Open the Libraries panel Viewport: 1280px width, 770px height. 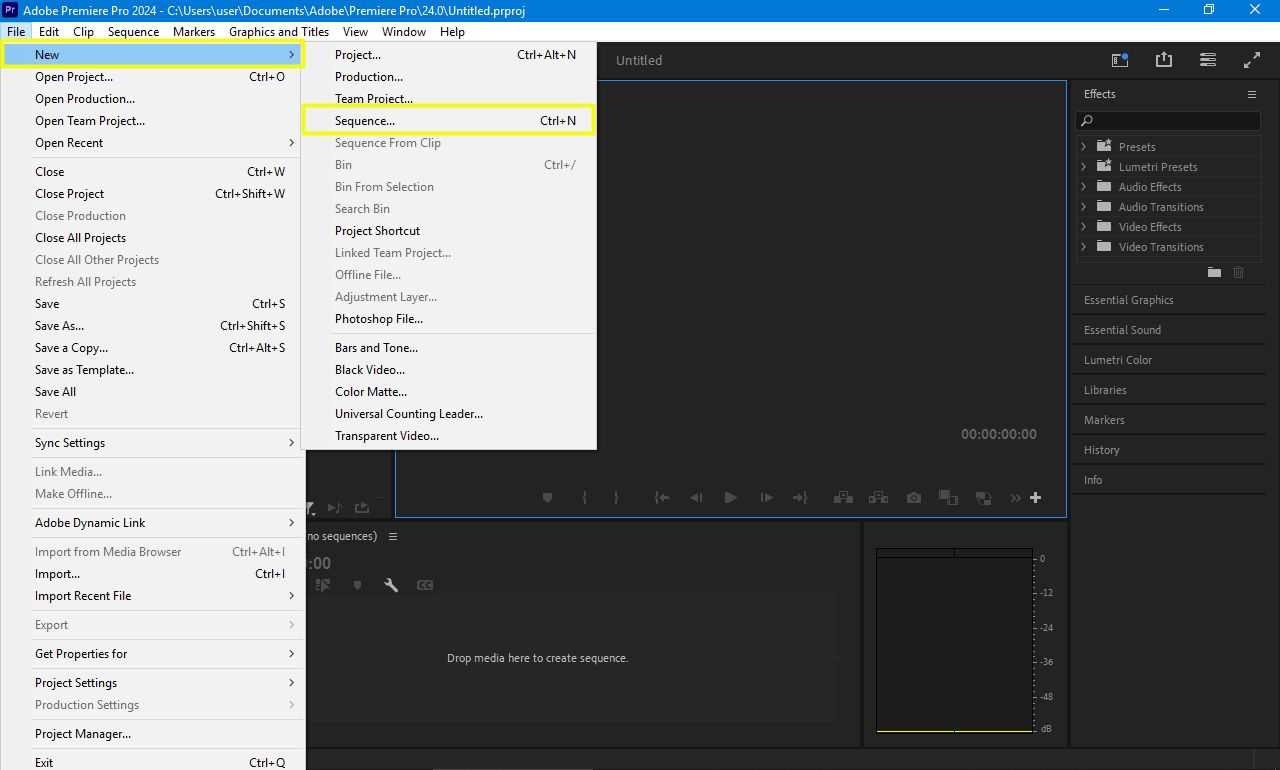pos(1105,390)
